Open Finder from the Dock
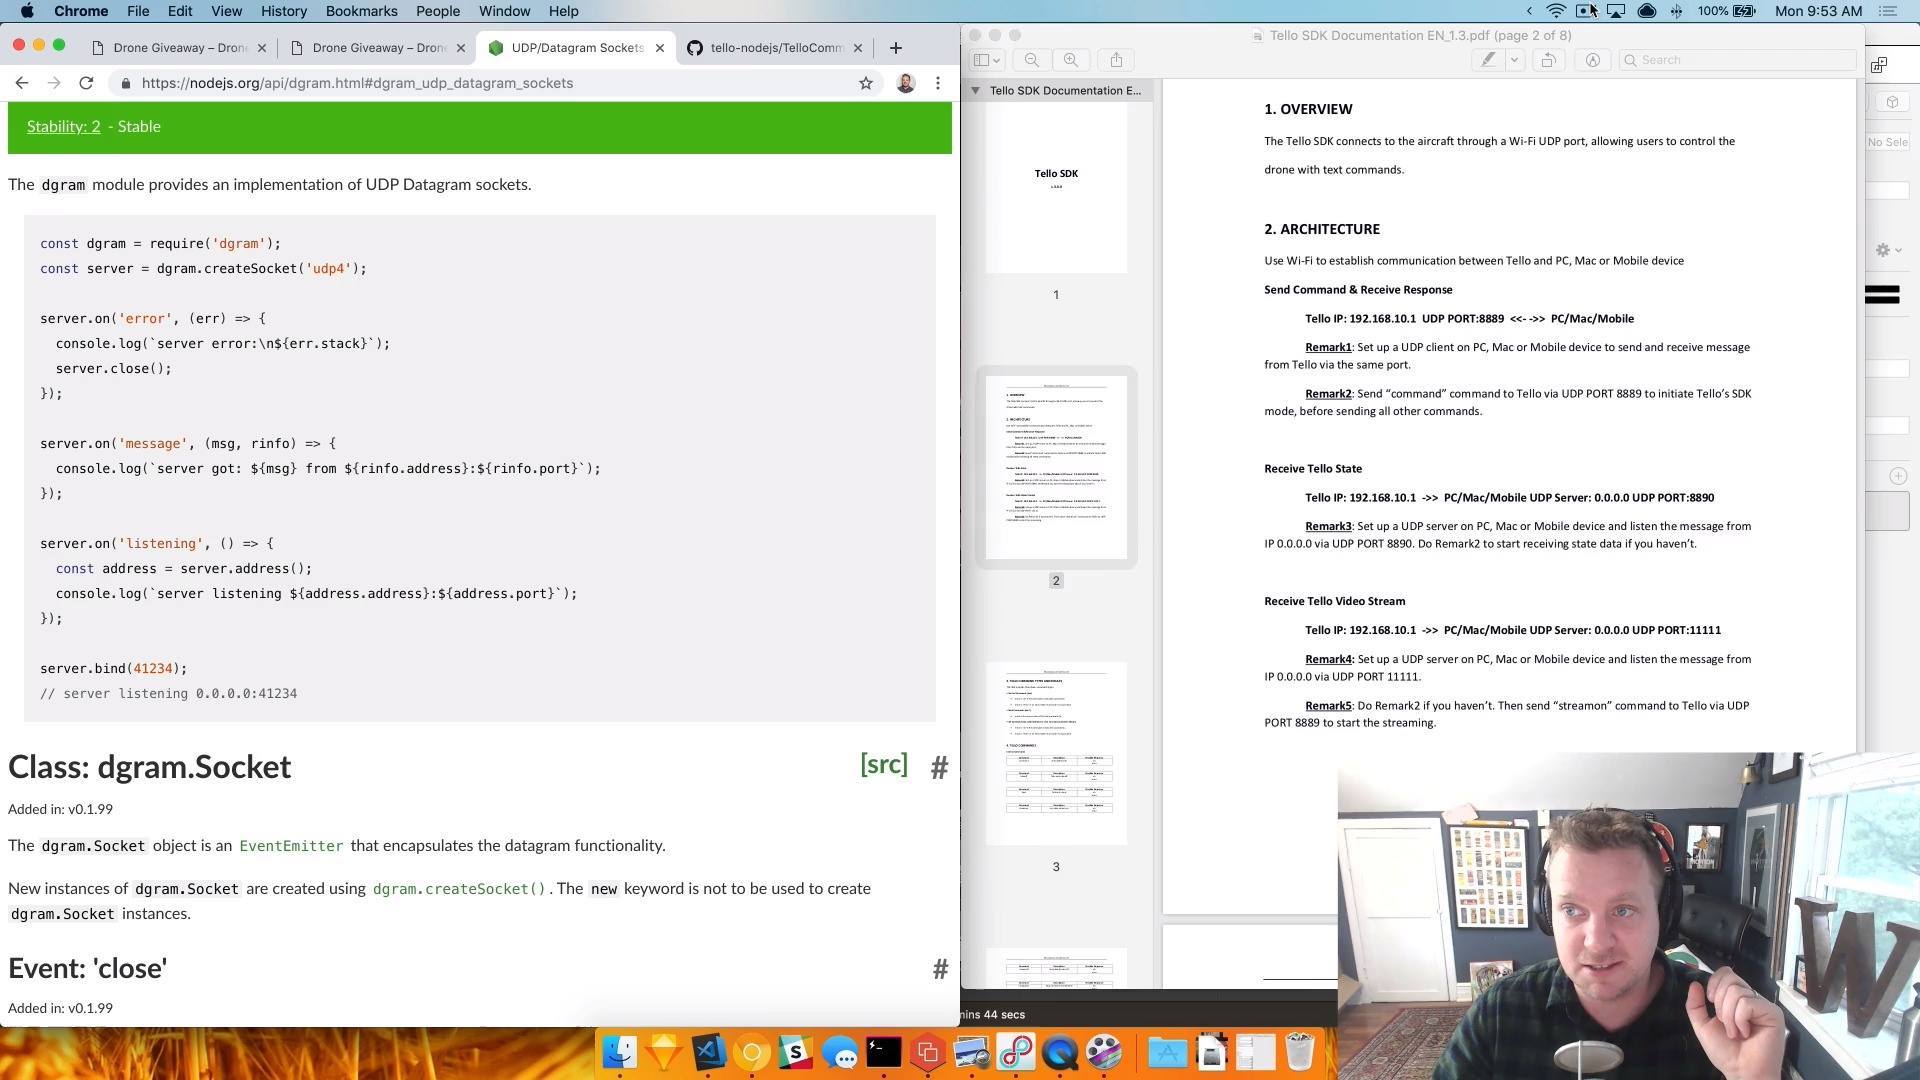The width and height of the screenshot is (1920, 1080). tap(620, 1052)
